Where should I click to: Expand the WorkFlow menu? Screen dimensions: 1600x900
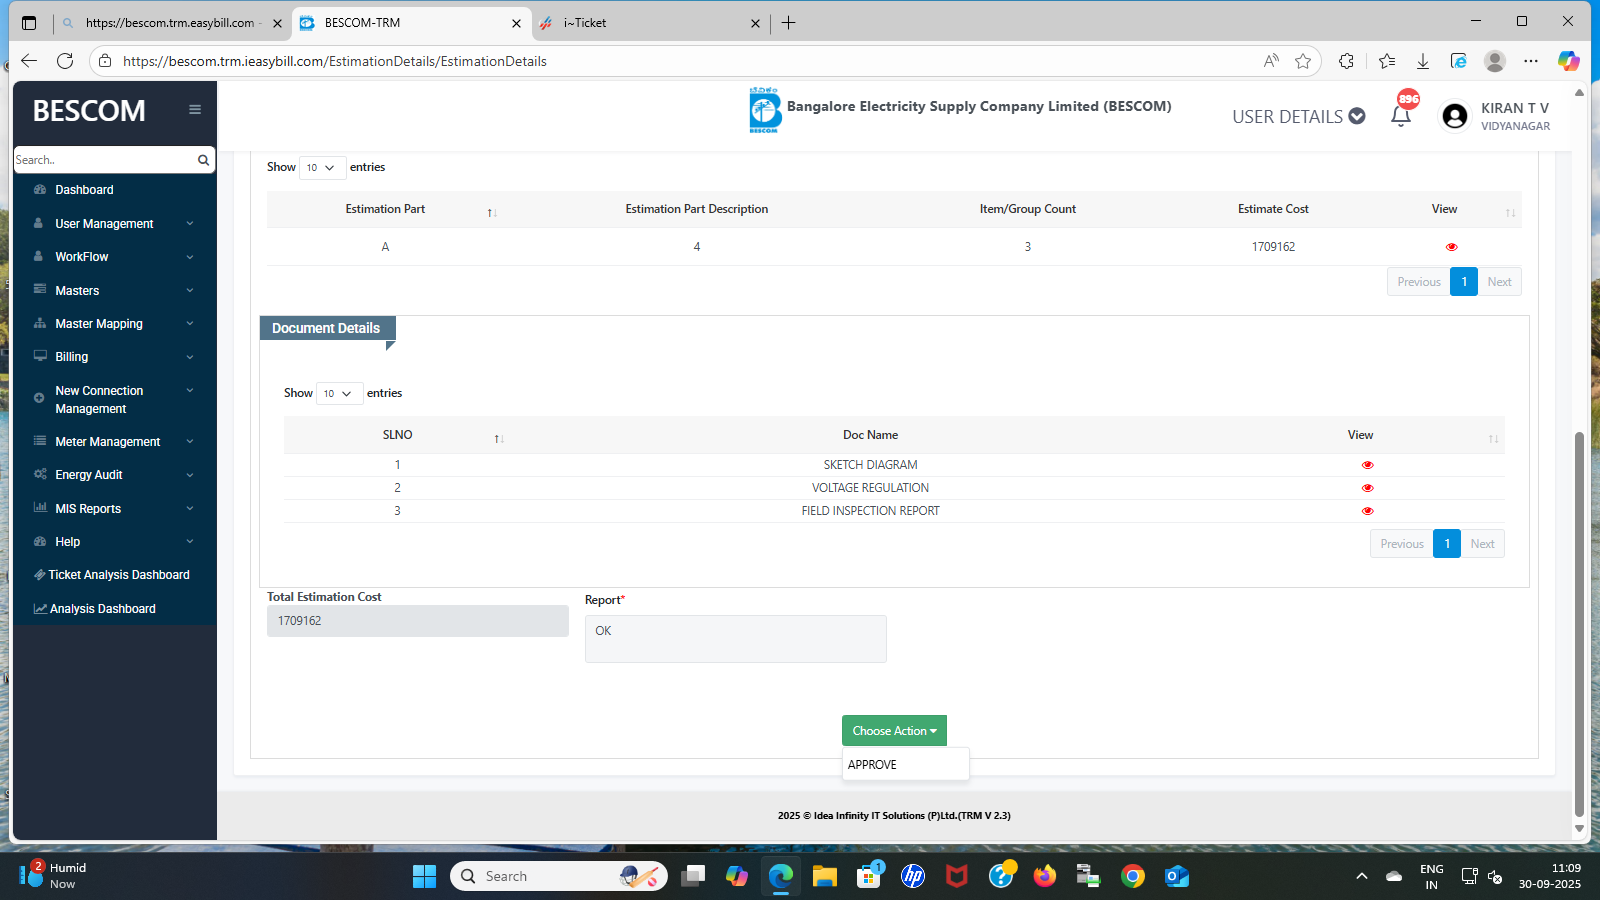(x=115, y=257)
